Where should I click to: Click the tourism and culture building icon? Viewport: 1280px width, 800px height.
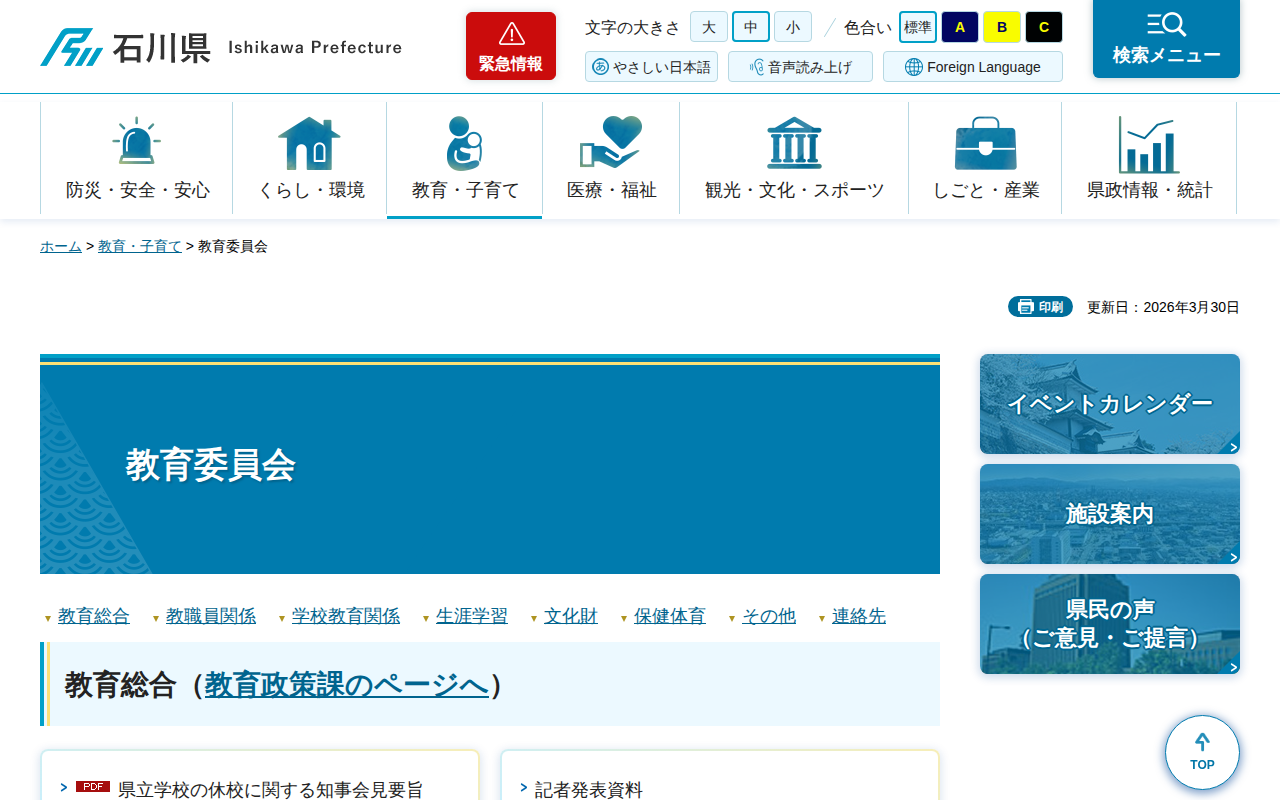coord(794,143)
